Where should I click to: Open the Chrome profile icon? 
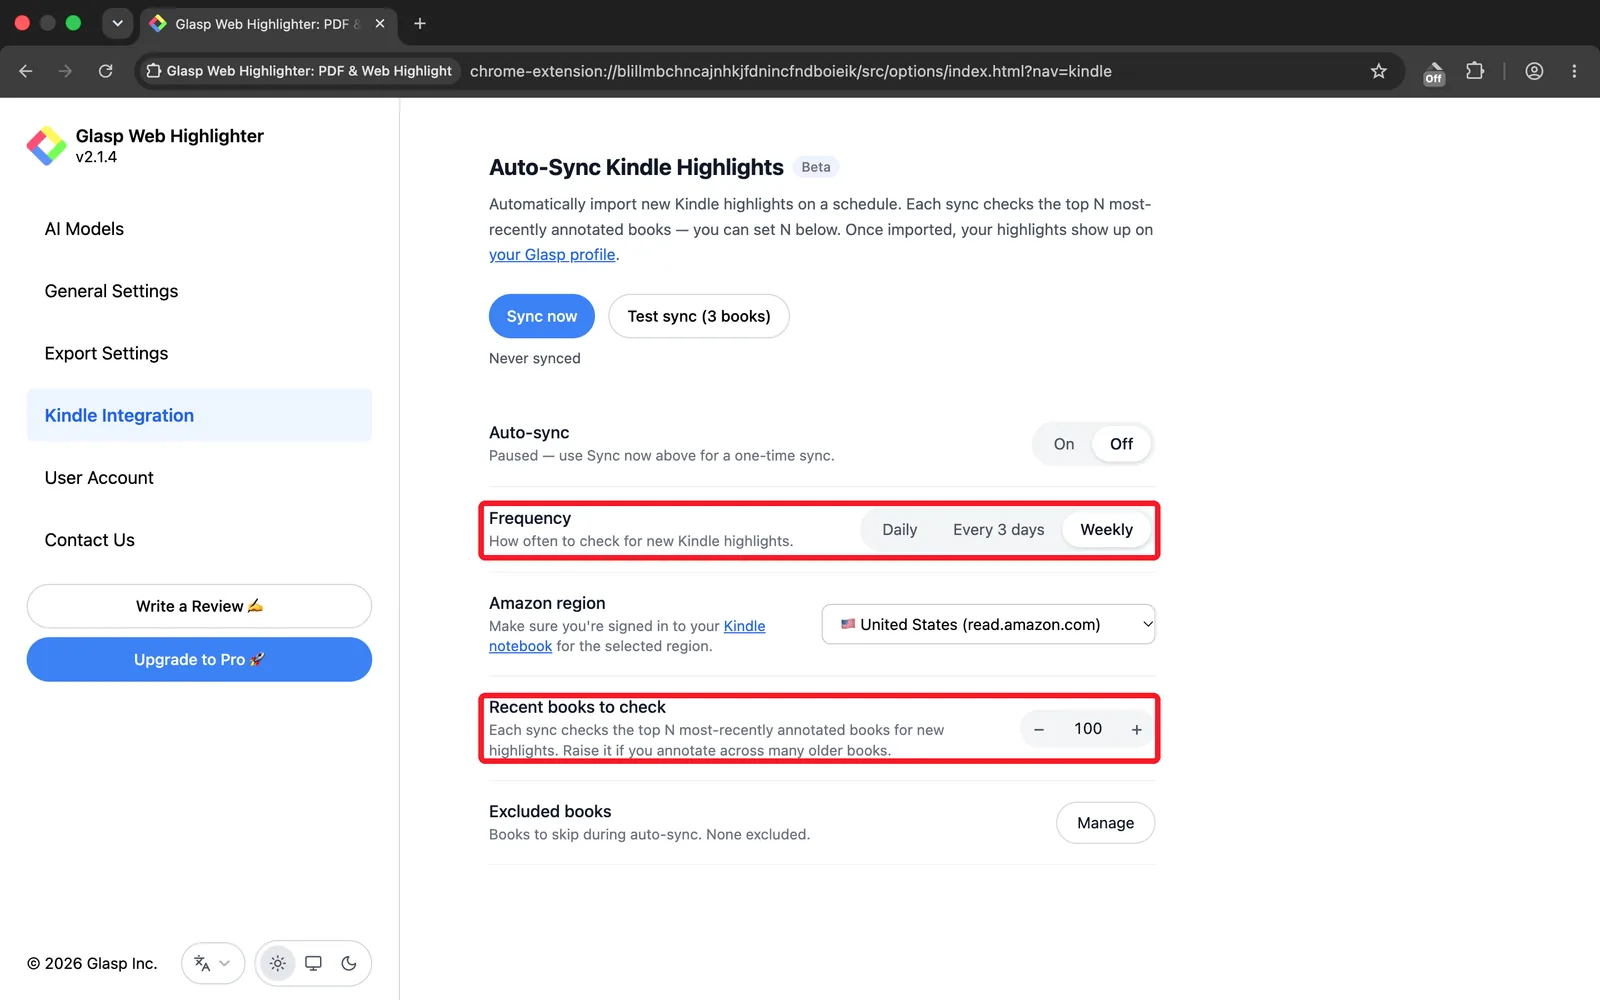(1534, 71)
